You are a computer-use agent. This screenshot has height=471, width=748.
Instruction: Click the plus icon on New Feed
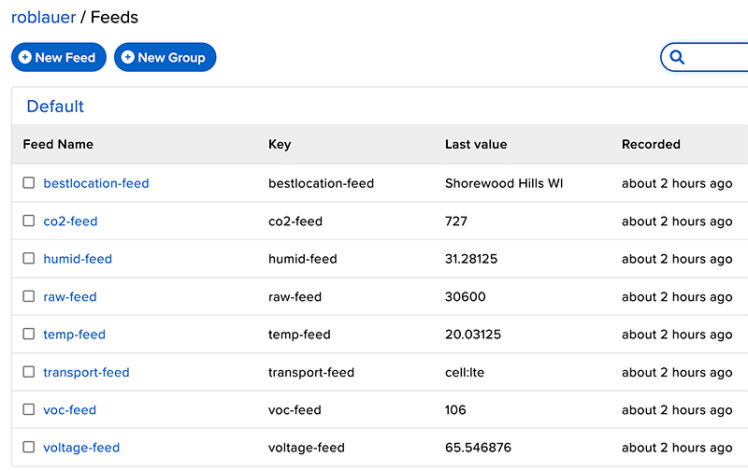(x=25, y=58)
